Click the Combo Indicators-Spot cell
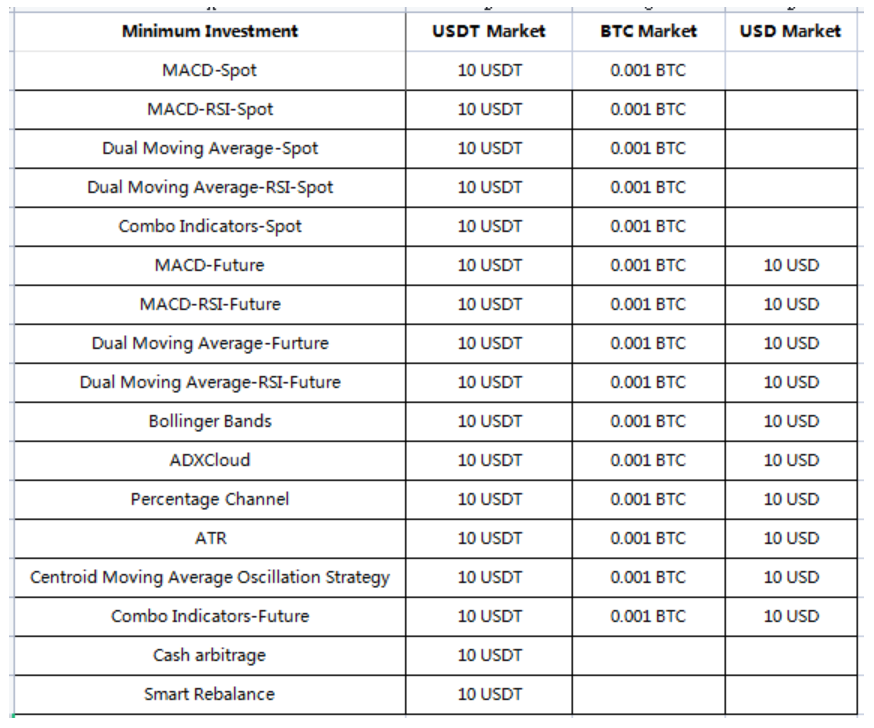Image resolution: width=874 pixels, height=728 pixels. click(210, 227)
